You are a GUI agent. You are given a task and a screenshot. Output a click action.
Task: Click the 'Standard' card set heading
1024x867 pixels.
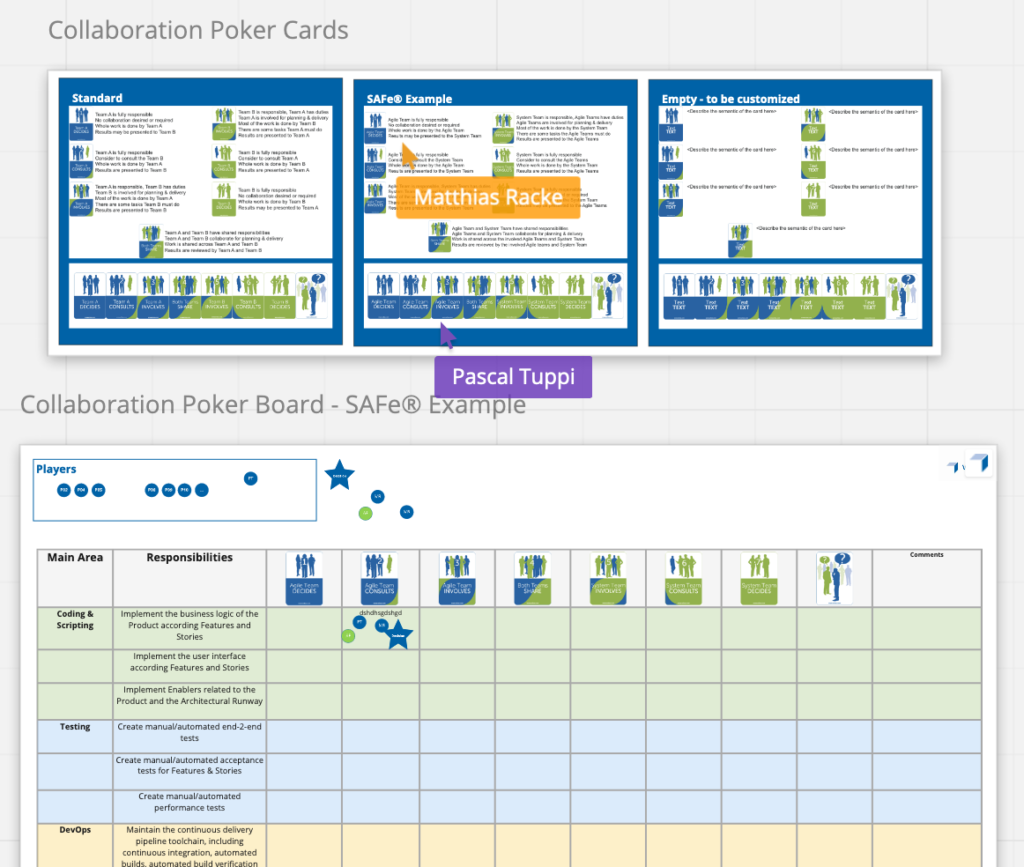(97, 98)
